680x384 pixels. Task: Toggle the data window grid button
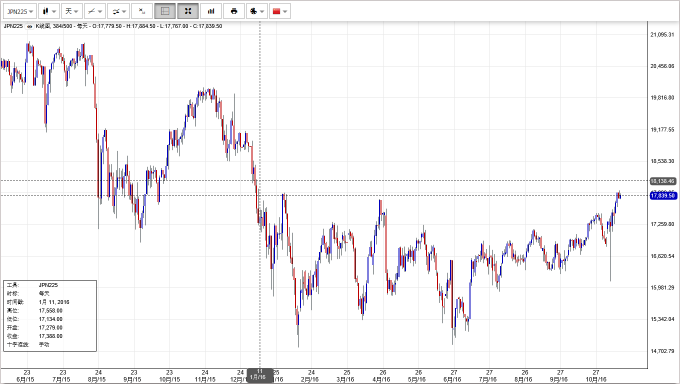165,11
